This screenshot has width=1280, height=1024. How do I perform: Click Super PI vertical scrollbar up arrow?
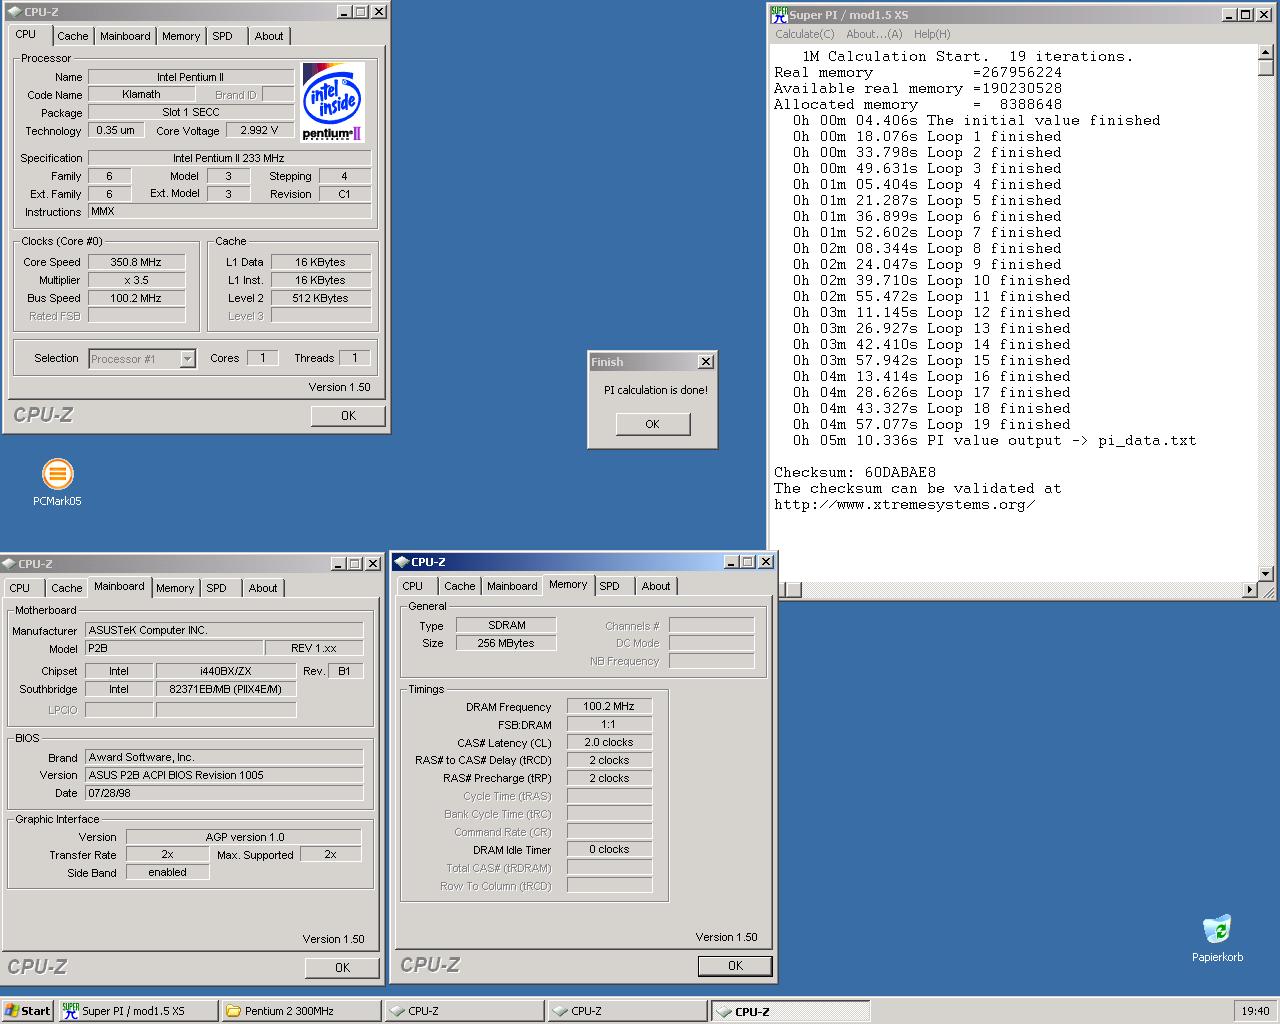tap(1266, 54)
